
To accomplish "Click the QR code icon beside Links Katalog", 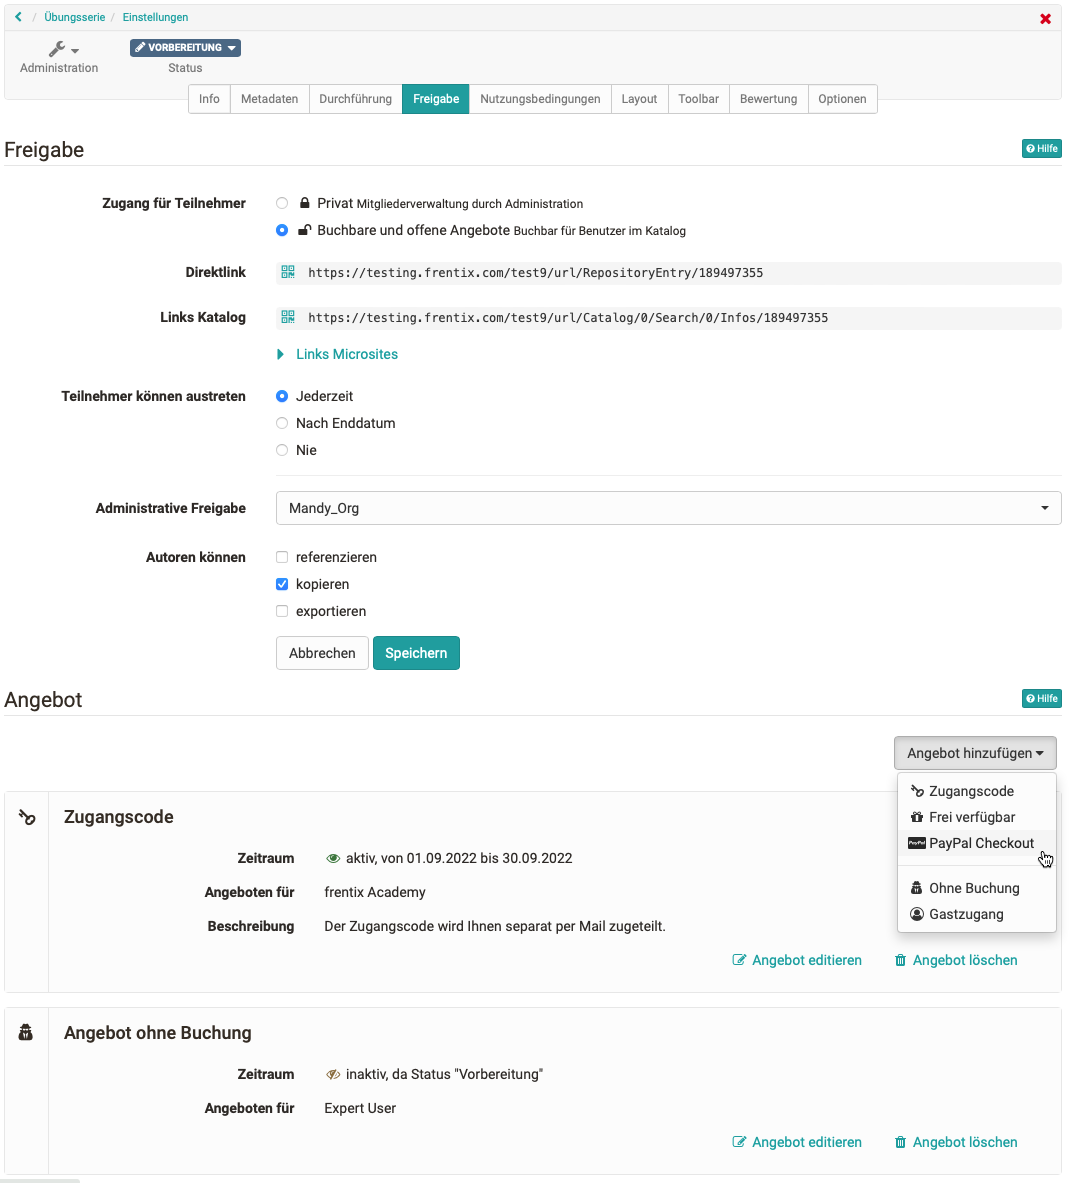I will tap(288, 317).
